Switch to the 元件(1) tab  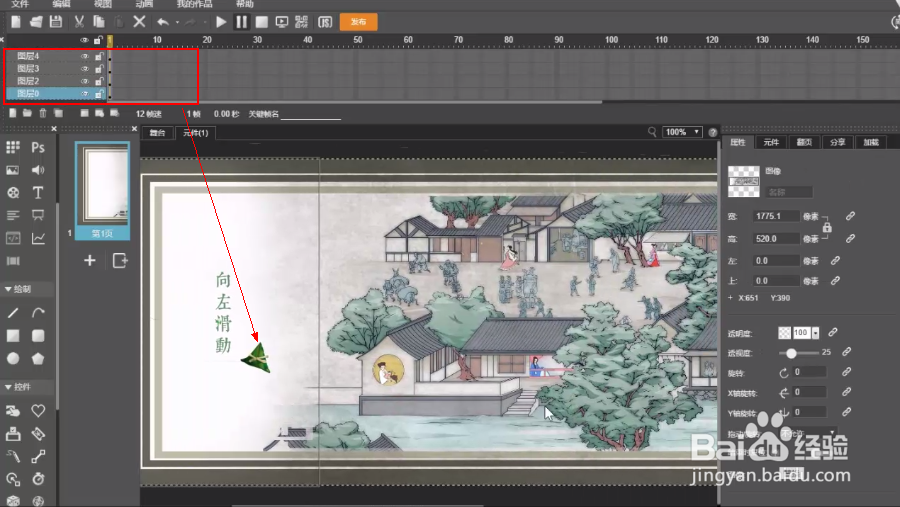pos(195,133)
